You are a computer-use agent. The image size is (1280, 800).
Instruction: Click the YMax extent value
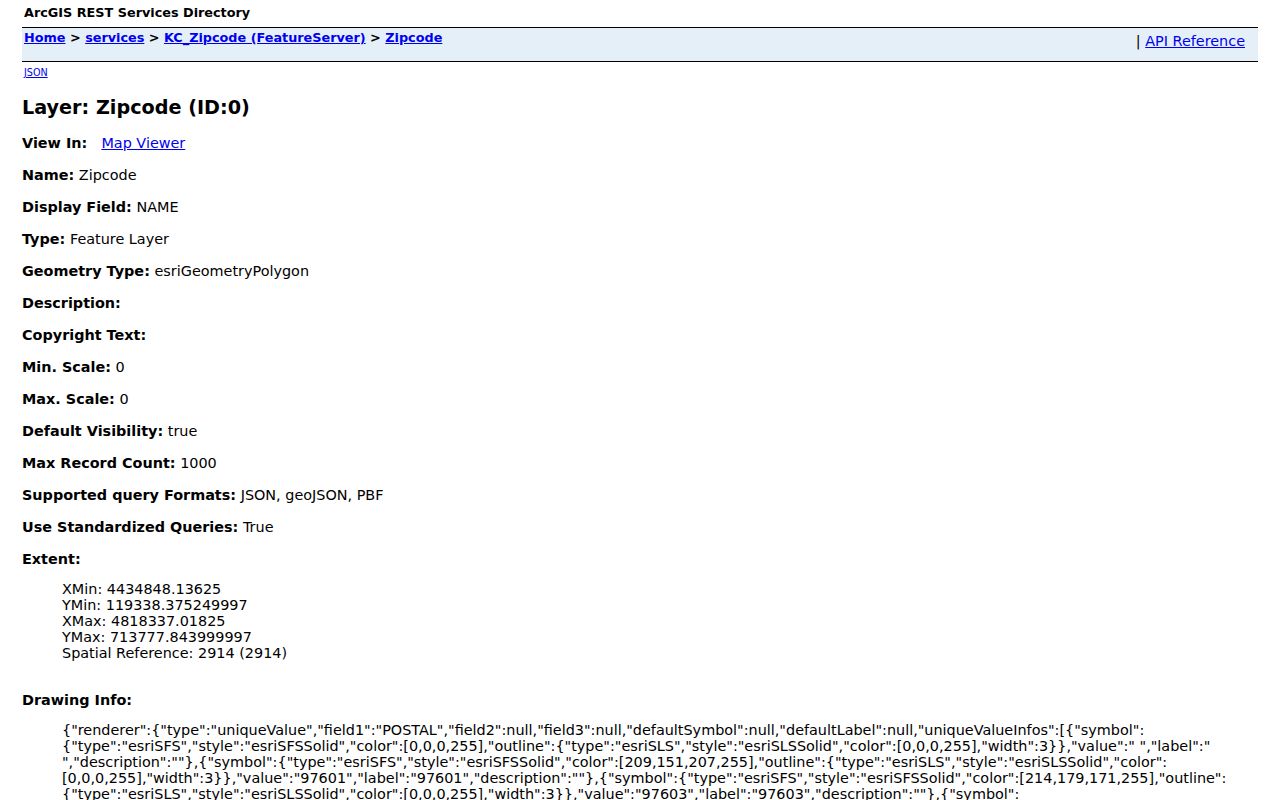click(x=157, y=637)
